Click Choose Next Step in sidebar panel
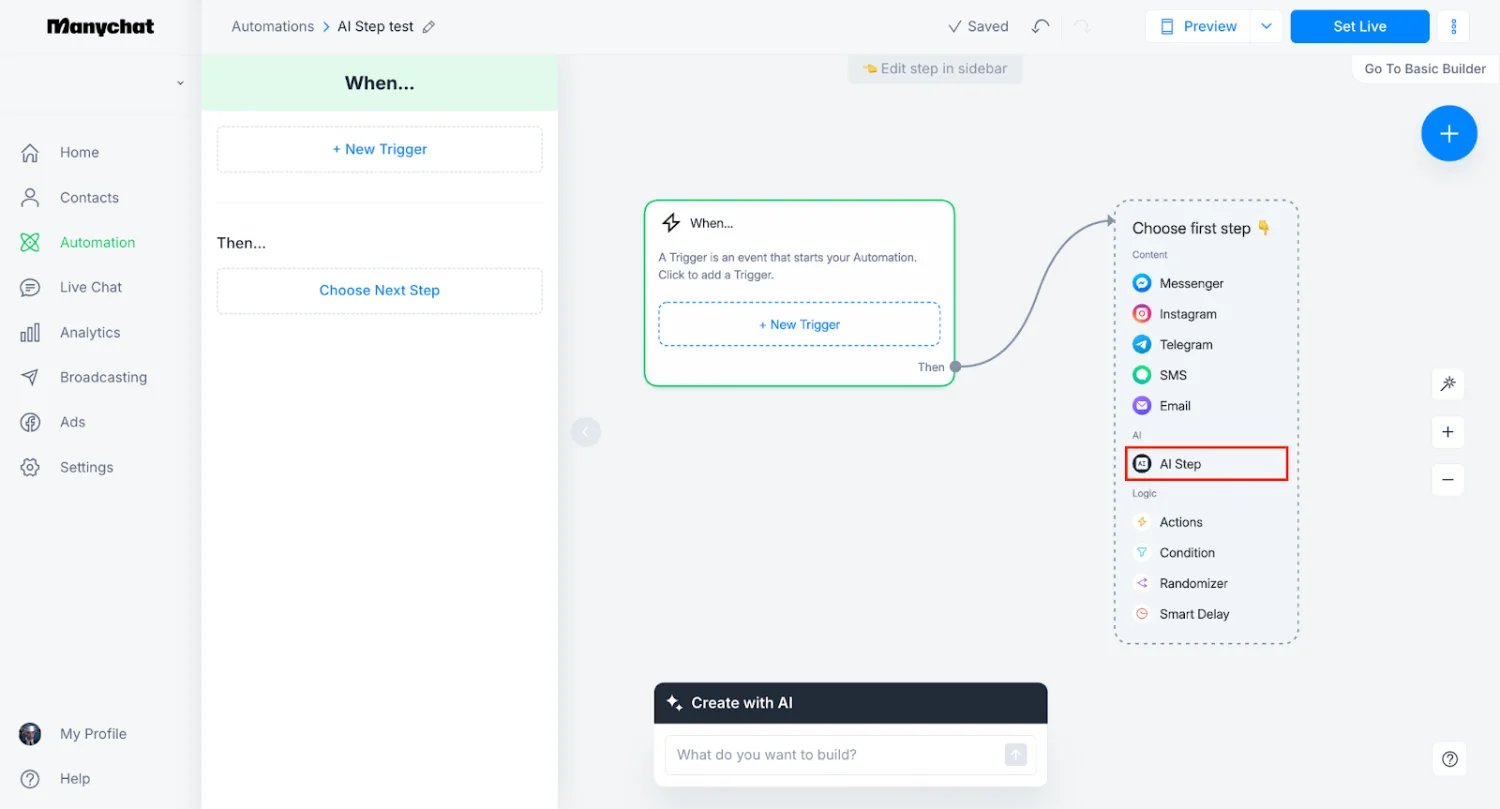This screenshot has height=809, width=1500. [x=380, y=290]
